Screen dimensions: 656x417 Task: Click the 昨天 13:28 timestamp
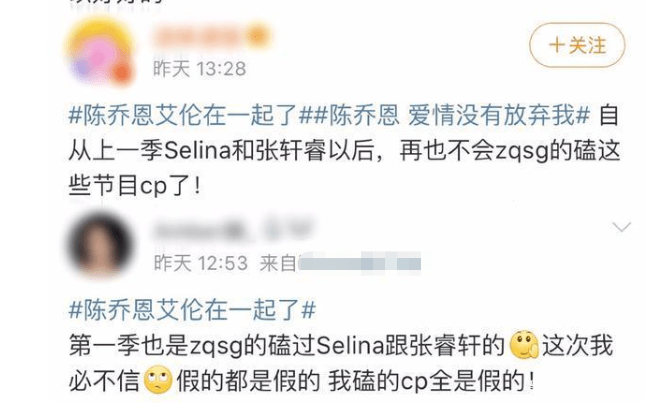pyautogui.click(x=200, y=69)
